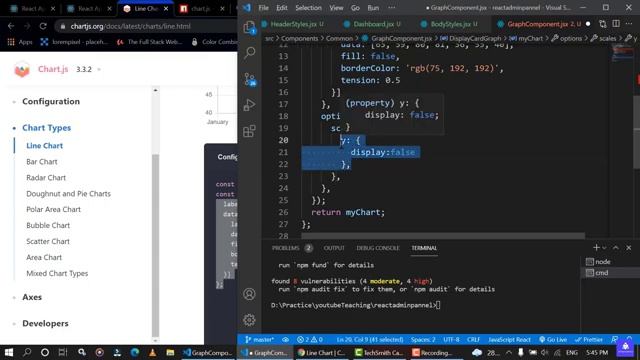
Task: Open the Edit menu
Action: tap(282, 8)
